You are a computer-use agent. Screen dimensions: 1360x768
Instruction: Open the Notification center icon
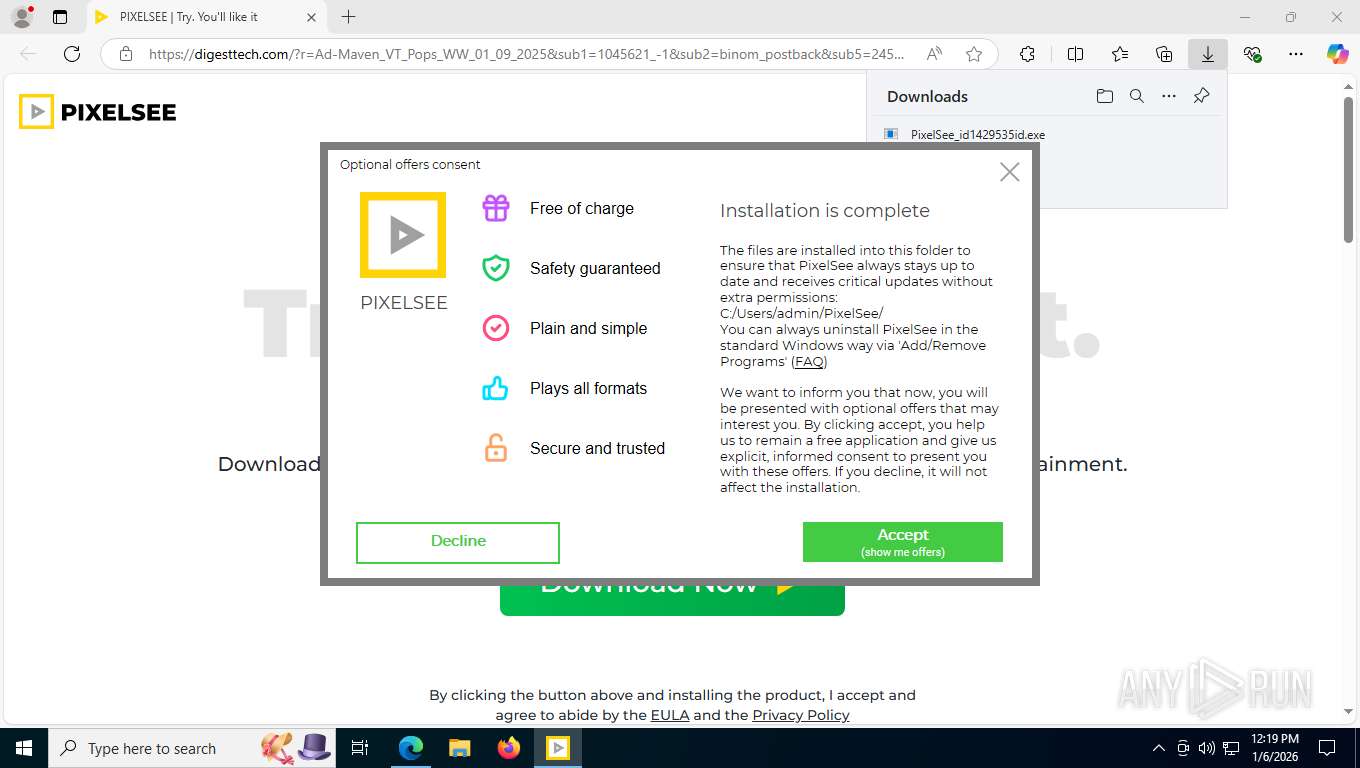pos(1327,748)
